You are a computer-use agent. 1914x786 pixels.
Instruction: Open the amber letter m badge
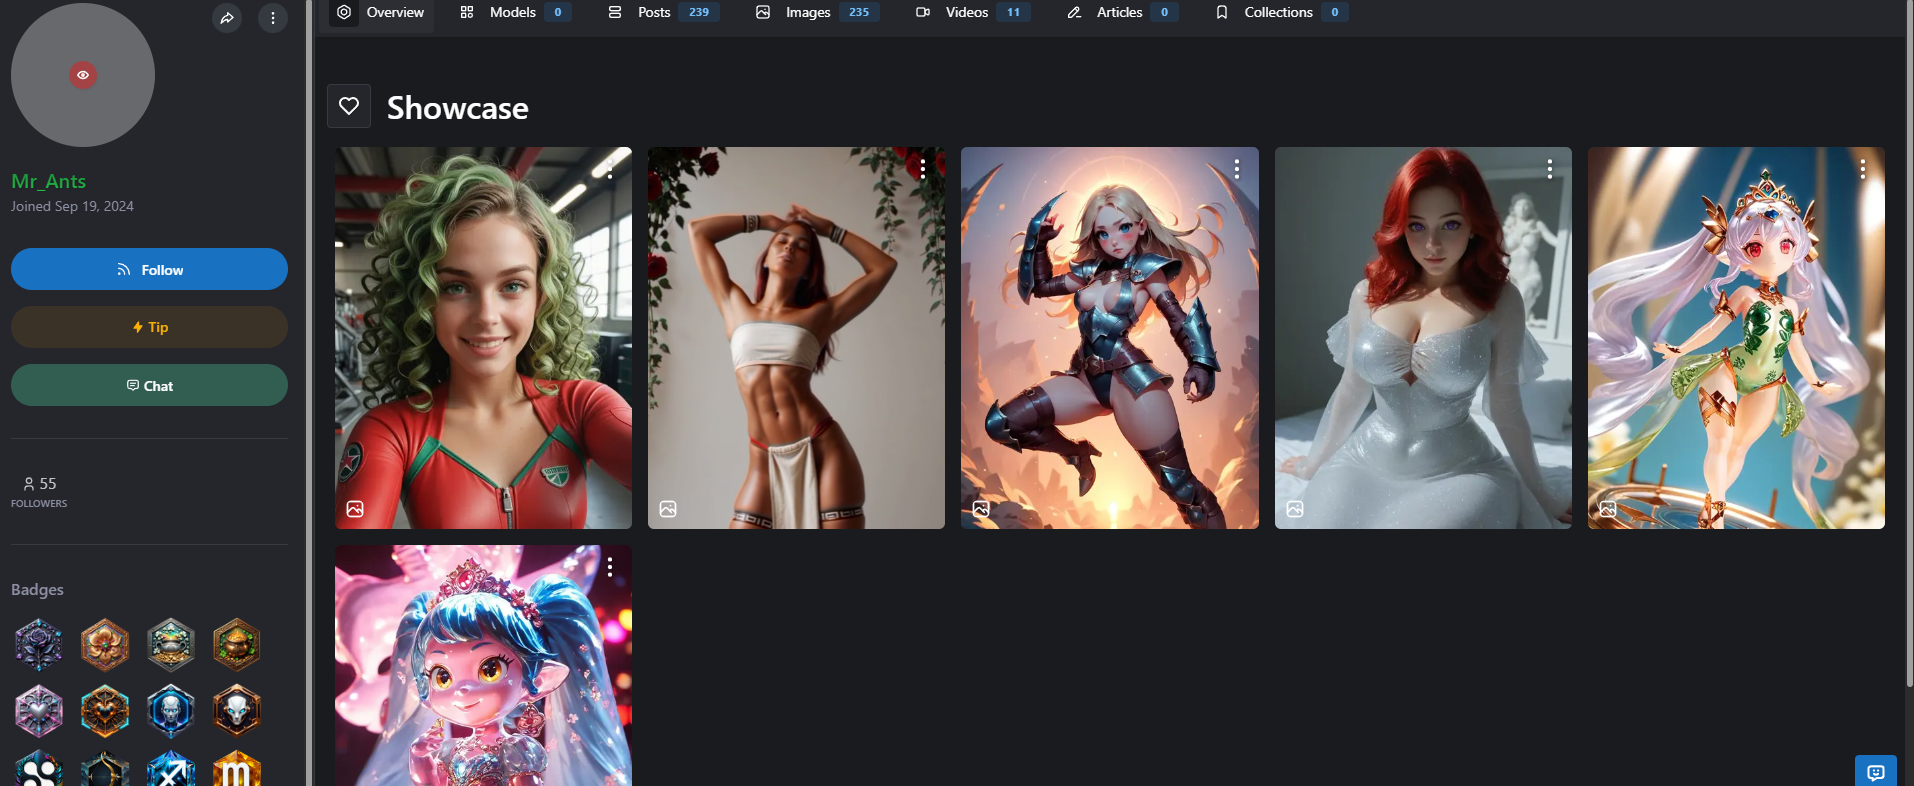pos(237,769)
